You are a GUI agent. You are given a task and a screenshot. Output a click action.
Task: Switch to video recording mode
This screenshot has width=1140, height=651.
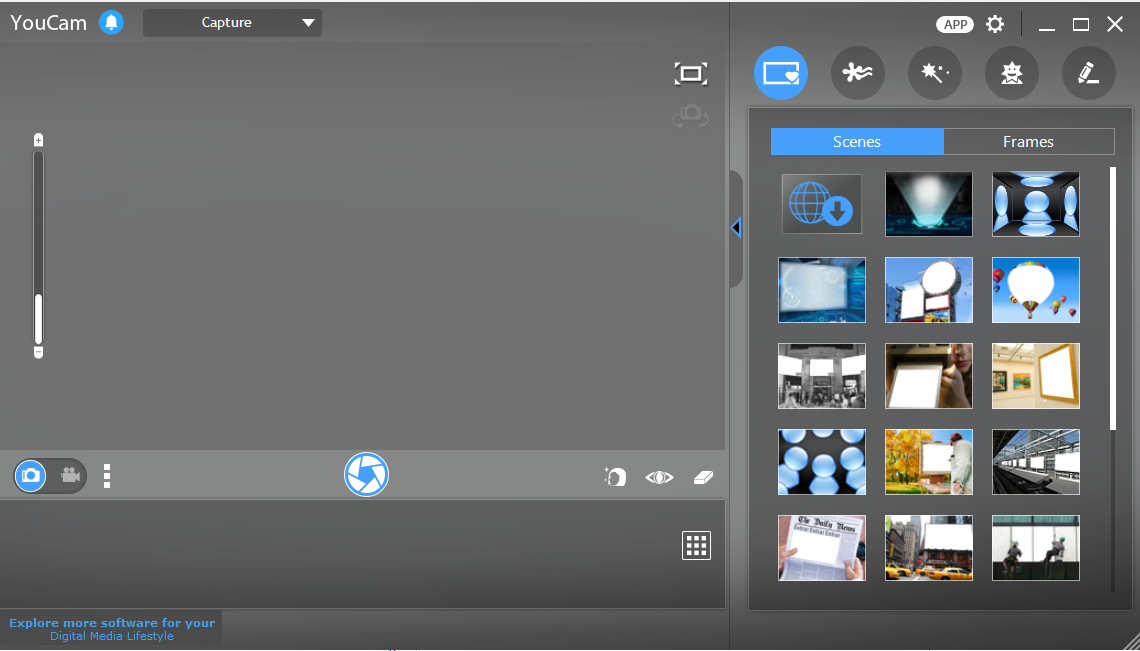click(x=70, y=476)
